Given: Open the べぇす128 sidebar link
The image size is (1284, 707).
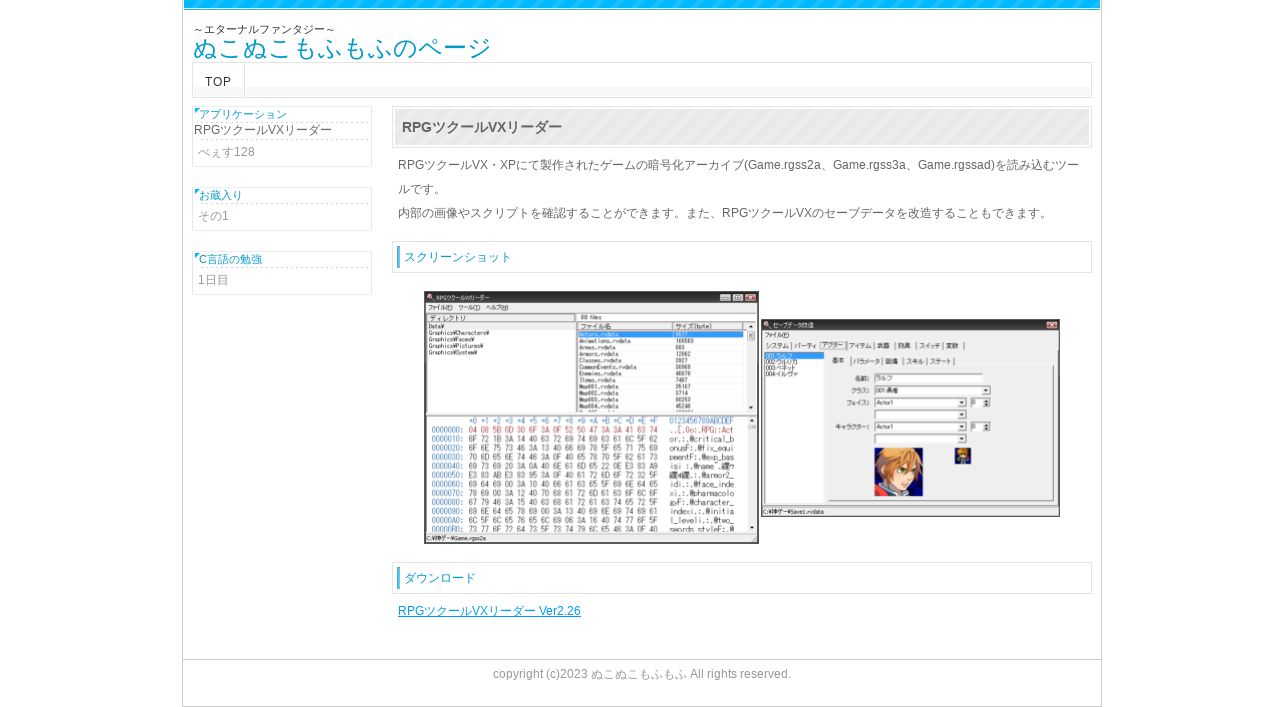Looking at the screenshot, I should (226, 152).
